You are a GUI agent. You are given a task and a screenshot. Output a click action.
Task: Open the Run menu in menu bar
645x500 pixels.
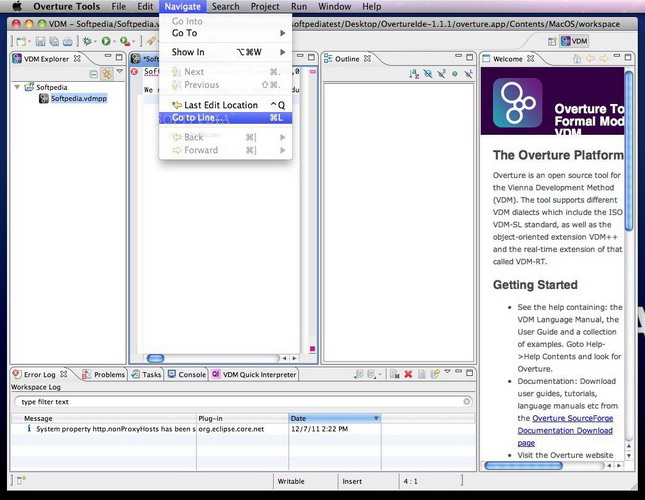299,7
